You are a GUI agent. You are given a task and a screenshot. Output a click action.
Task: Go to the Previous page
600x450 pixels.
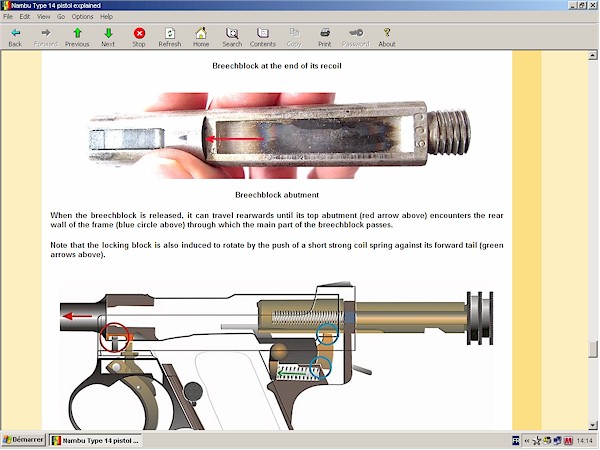pyautogui.click(x=77, y=37)
